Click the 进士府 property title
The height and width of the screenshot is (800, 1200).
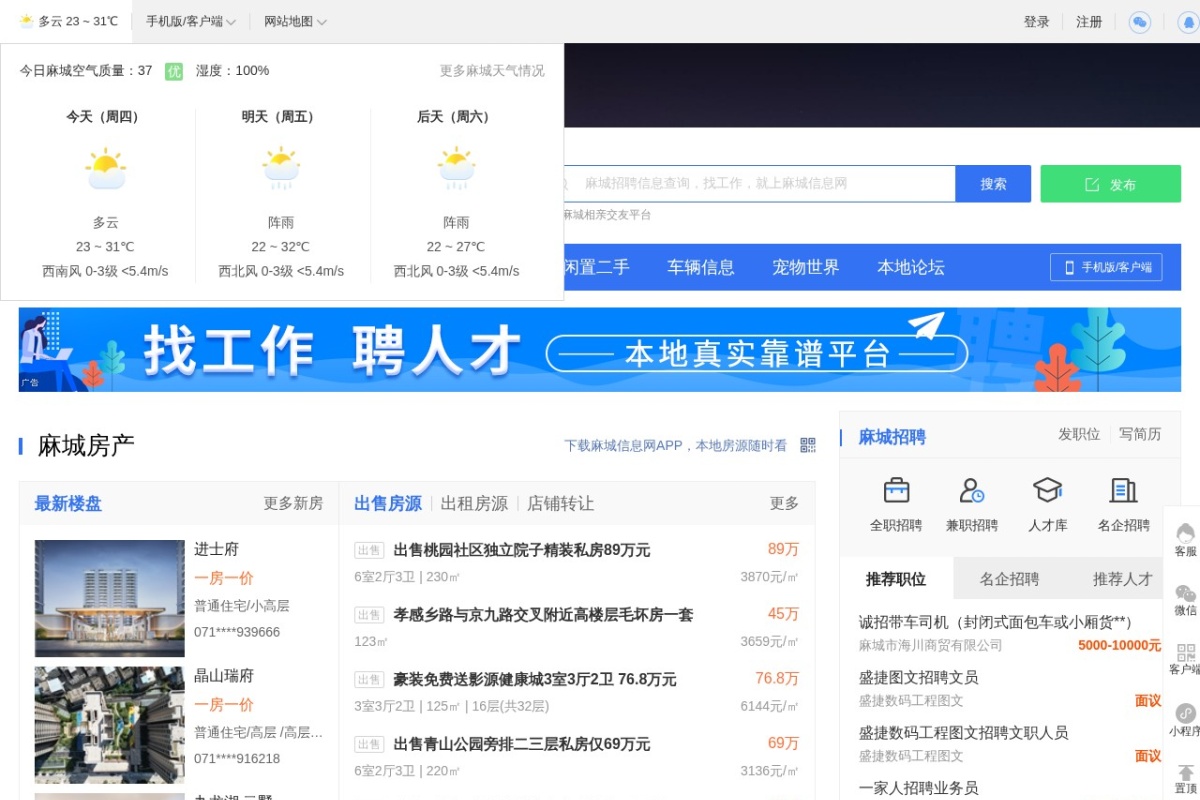click(x=216, y=549)
